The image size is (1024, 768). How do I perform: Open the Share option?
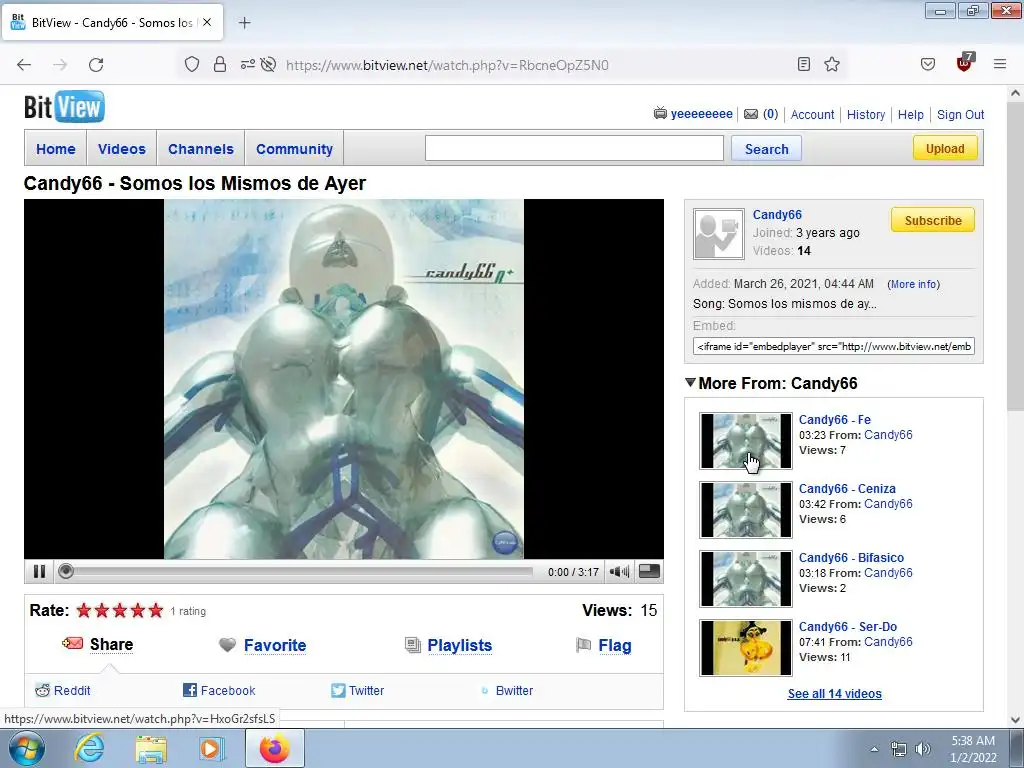coord(111,645)
